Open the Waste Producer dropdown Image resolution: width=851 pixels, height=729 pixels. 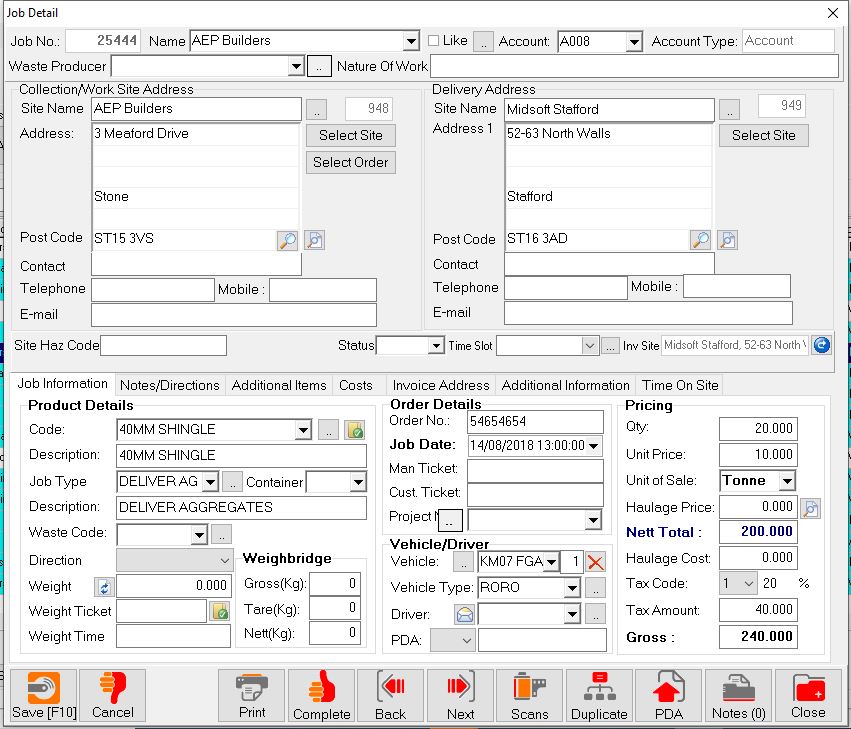(296, 67)
